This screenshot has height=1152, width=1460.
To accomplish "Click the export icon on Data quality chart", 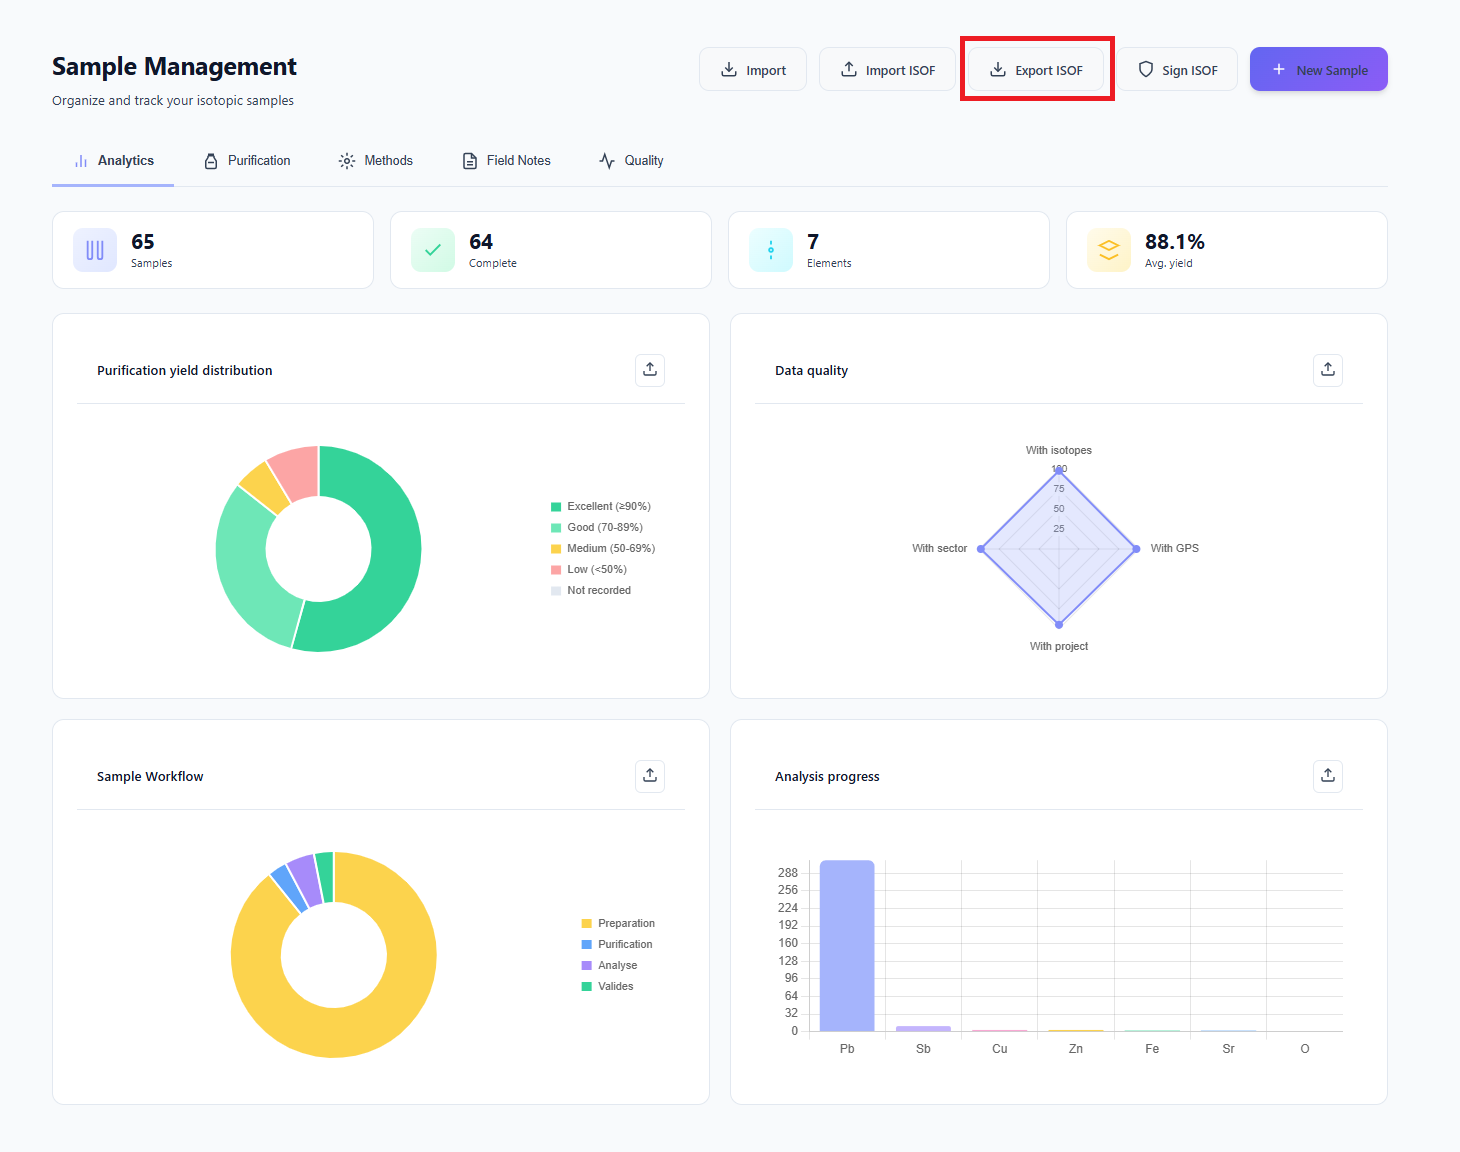I will pos(1327,370).
